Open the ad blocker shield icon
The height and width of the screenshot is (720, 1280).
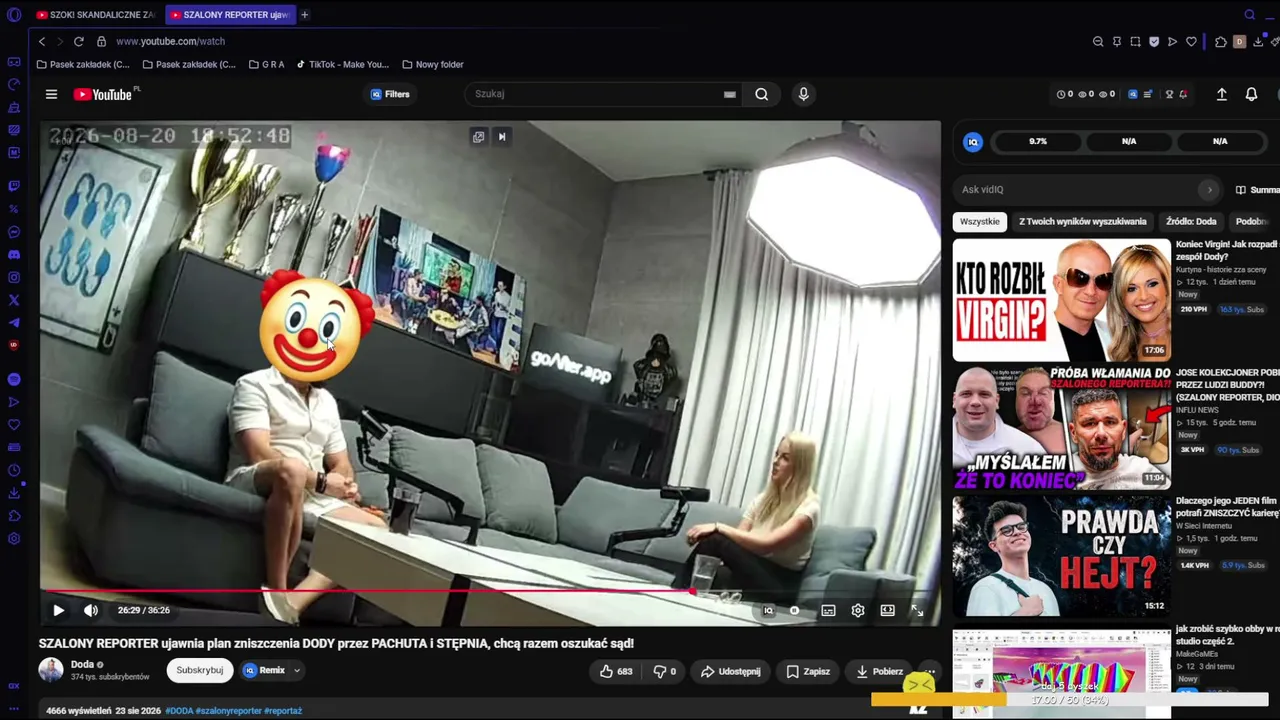1154,41
